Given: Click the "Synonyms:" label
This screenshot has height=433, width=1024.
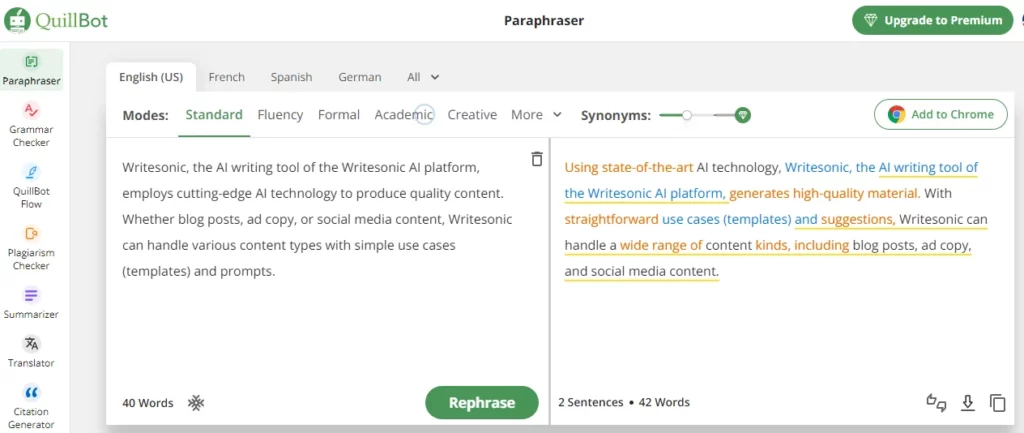Looking at the screenshot, I should pyautogui.click(x=616, y=116).
